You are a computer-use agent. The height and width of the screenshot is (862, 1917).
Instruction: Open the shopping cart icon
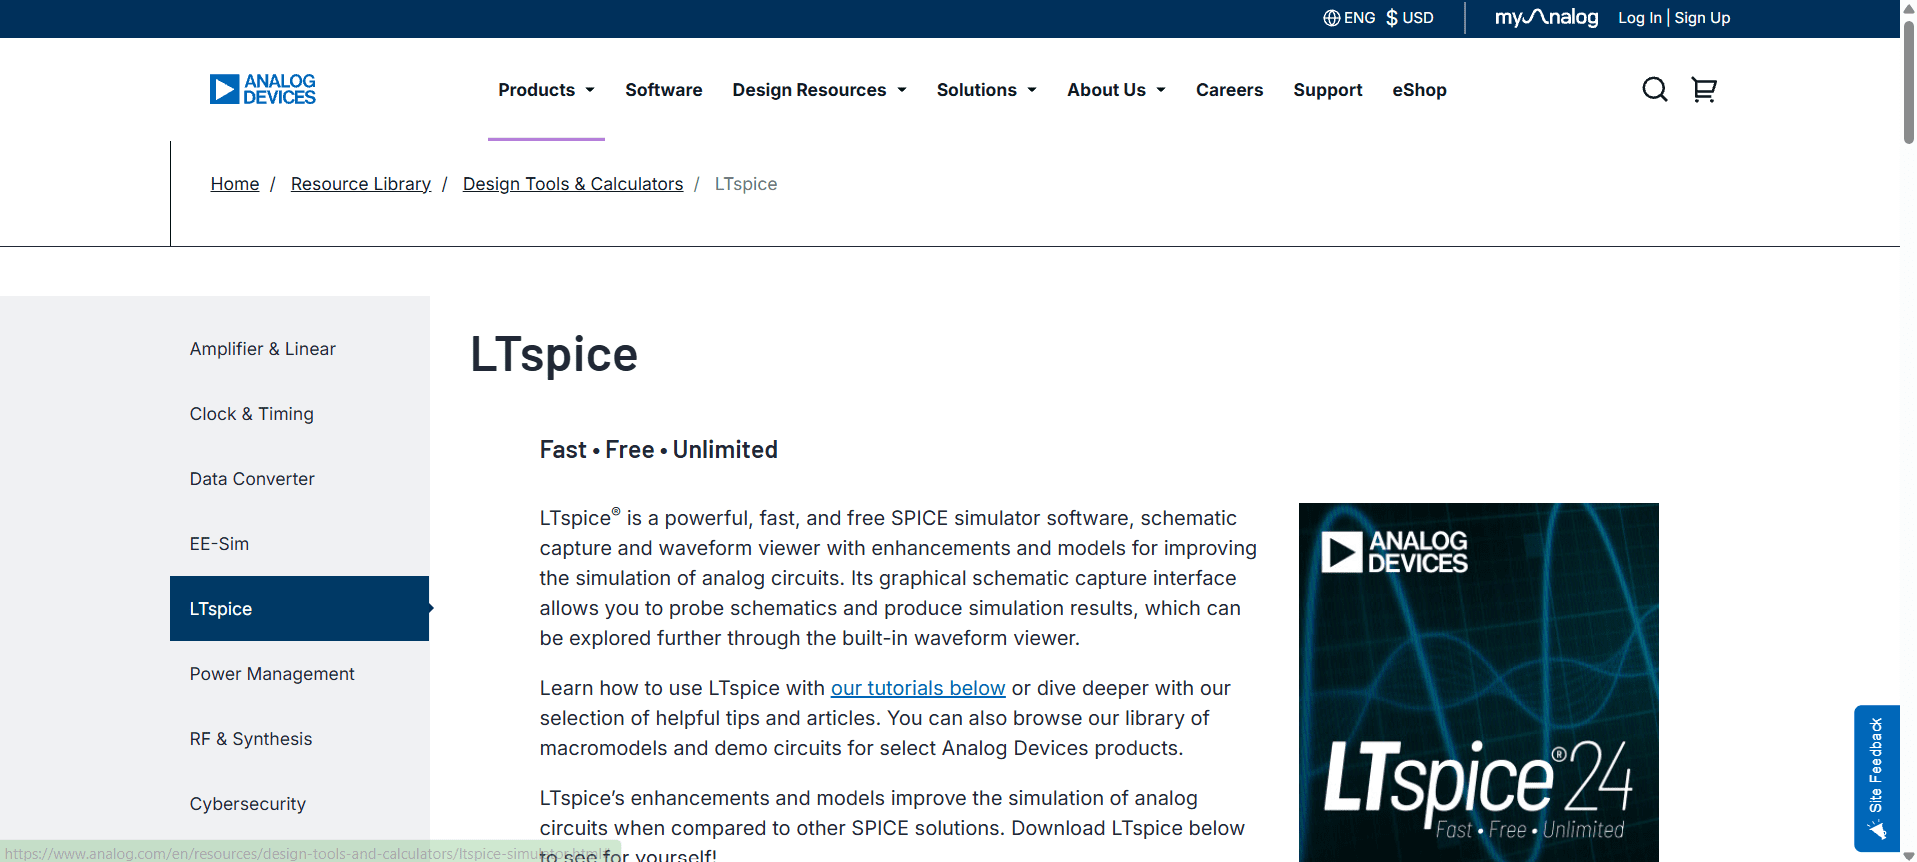(x=1704, y=90)
